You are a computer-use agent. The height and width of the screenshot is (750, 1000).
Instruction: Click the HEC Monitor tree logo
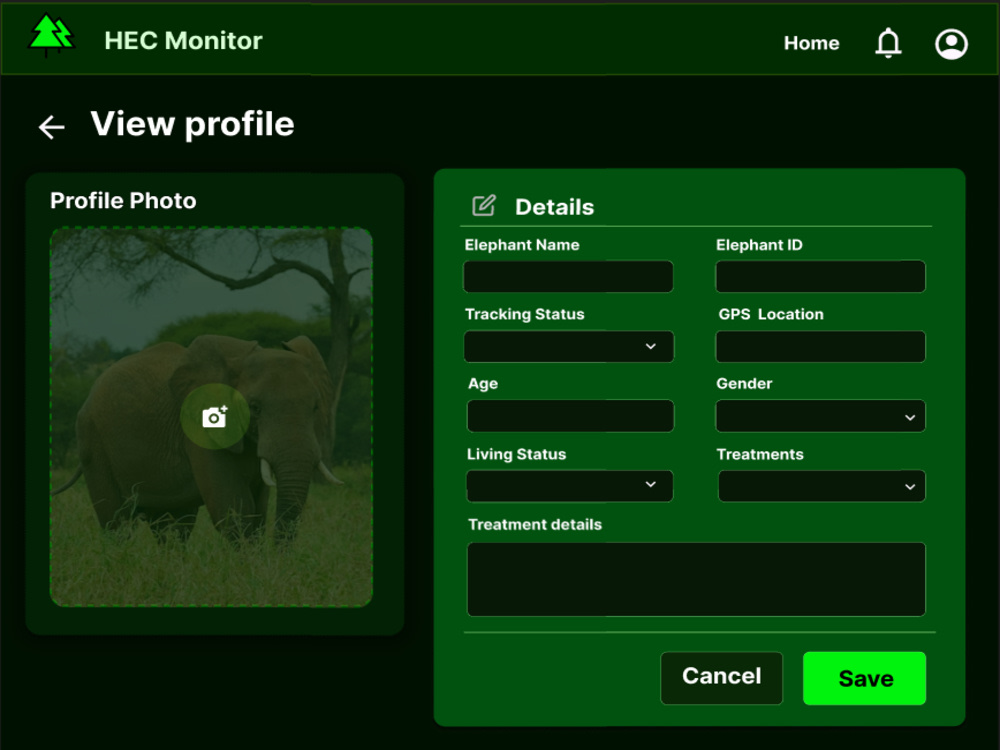point(52,35)
